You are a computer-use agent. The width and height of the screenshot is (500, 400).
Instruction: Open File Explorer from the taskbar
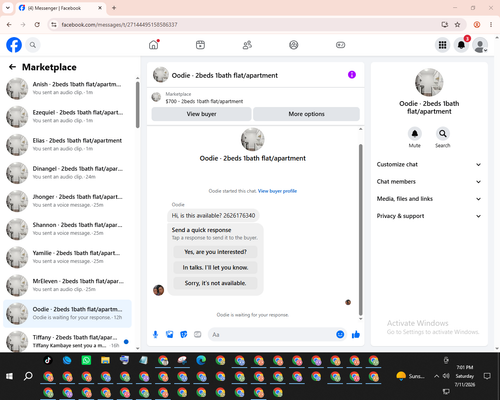coord(105,360)
